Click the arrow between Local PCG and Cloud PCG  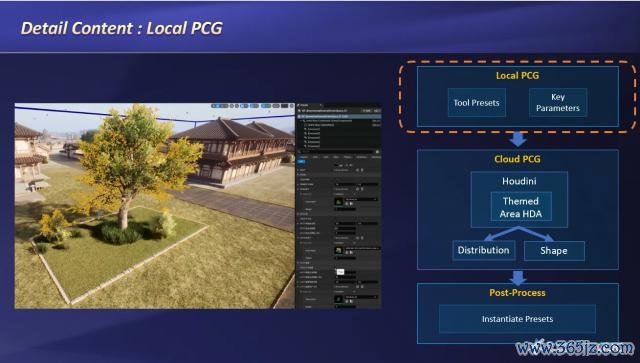(518, 140)
